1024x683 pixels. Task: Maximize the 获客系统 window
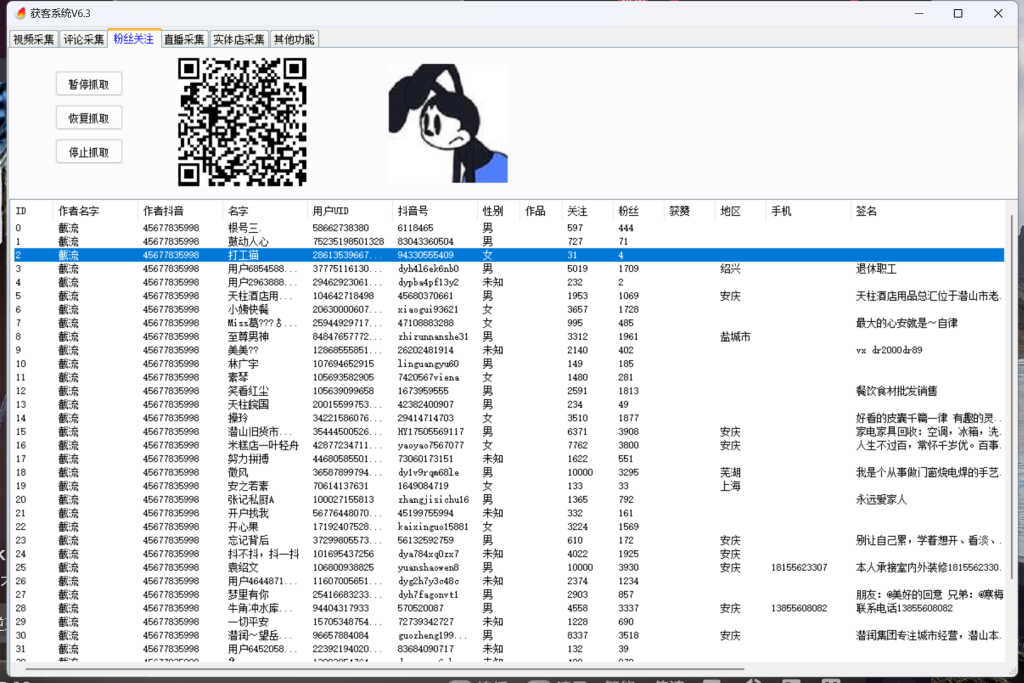coord(957,13)
